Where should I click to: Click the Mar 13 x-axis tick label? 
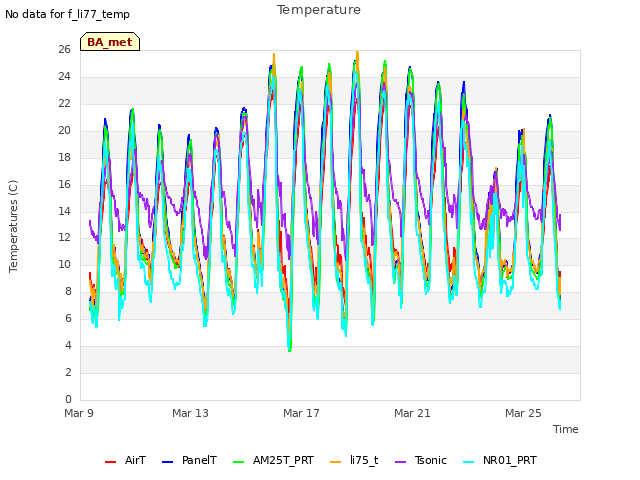coord(190,413)
